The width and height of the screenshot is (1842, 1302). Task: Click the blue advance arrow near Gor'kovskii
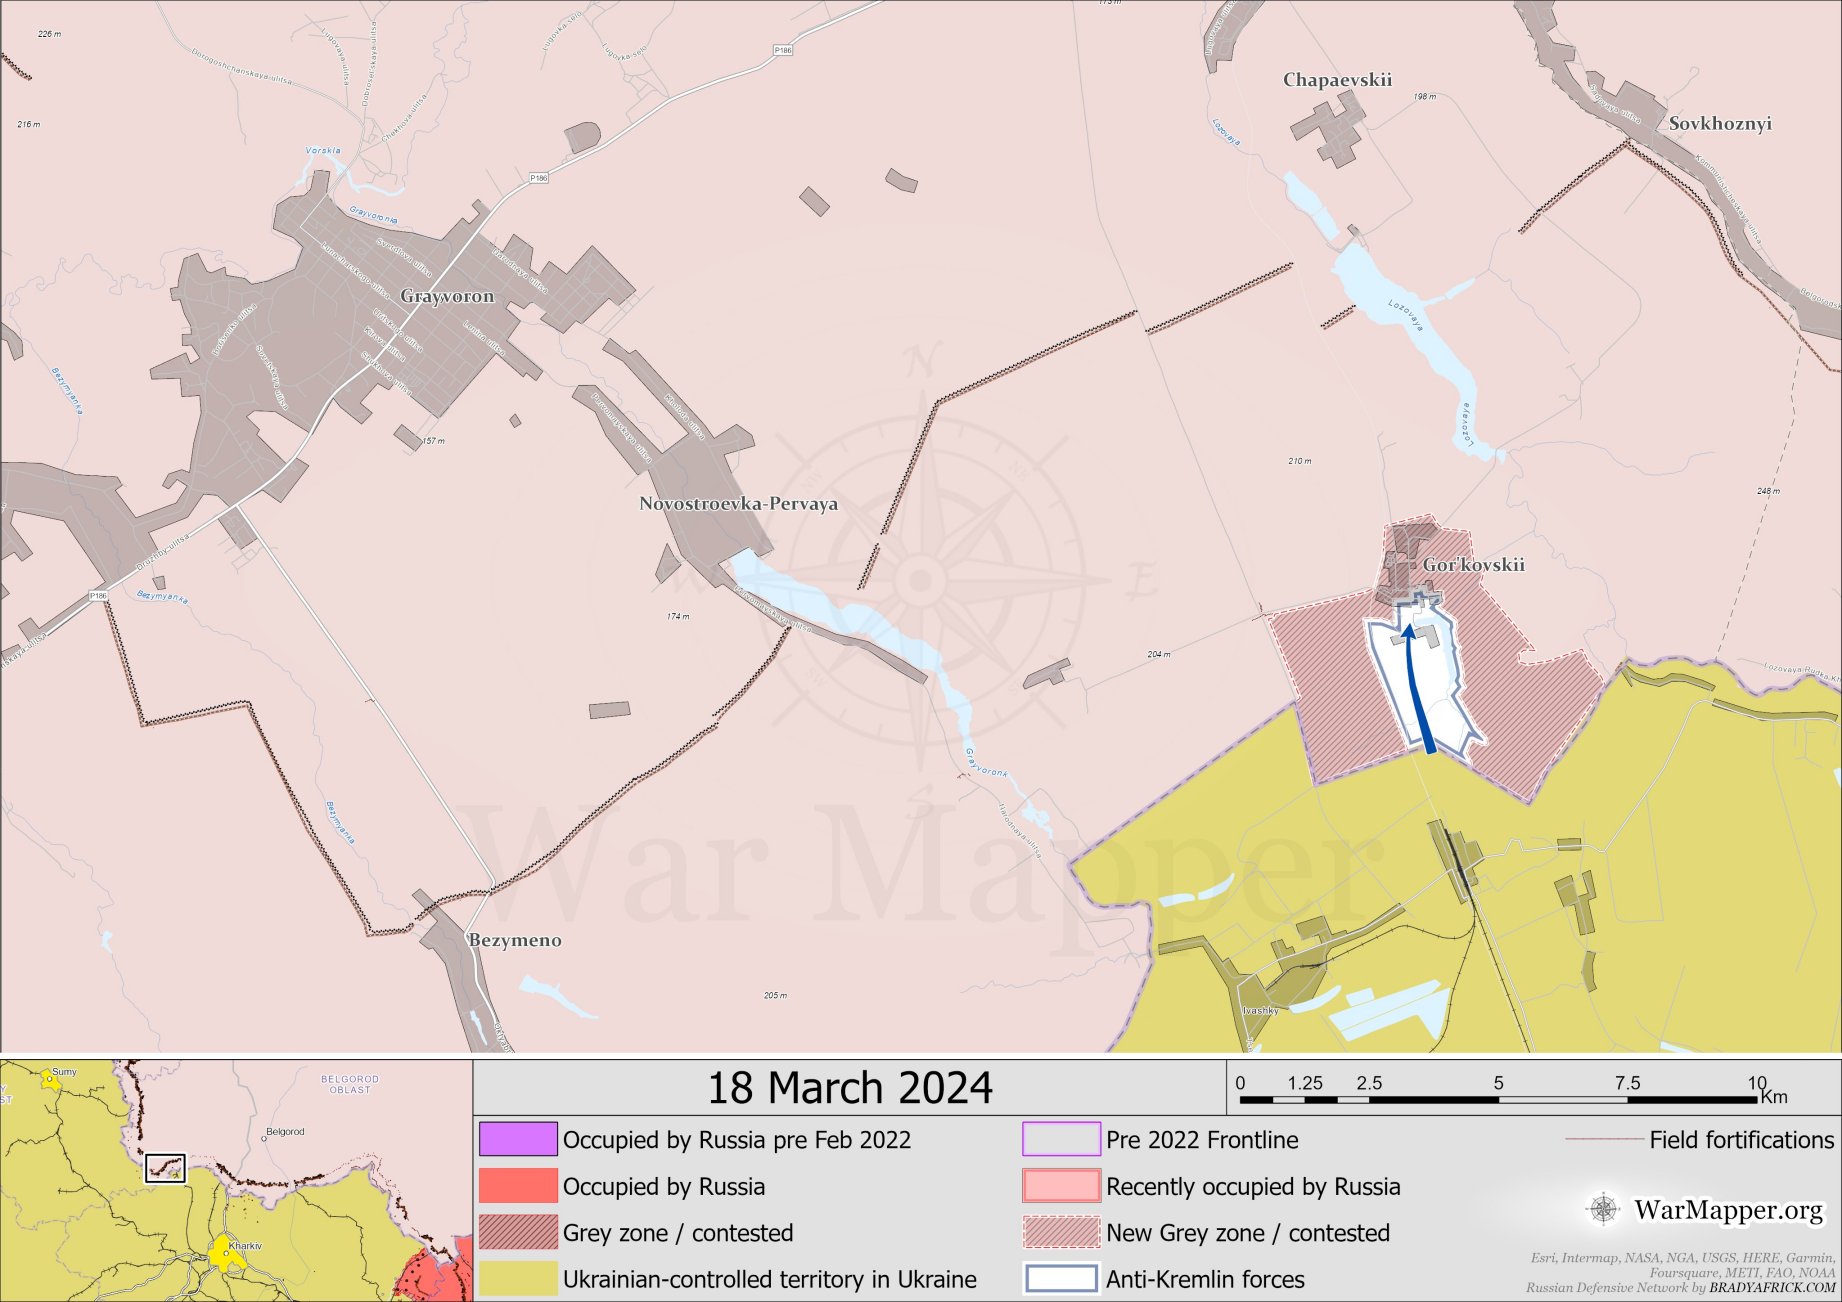coord(1418,688)
